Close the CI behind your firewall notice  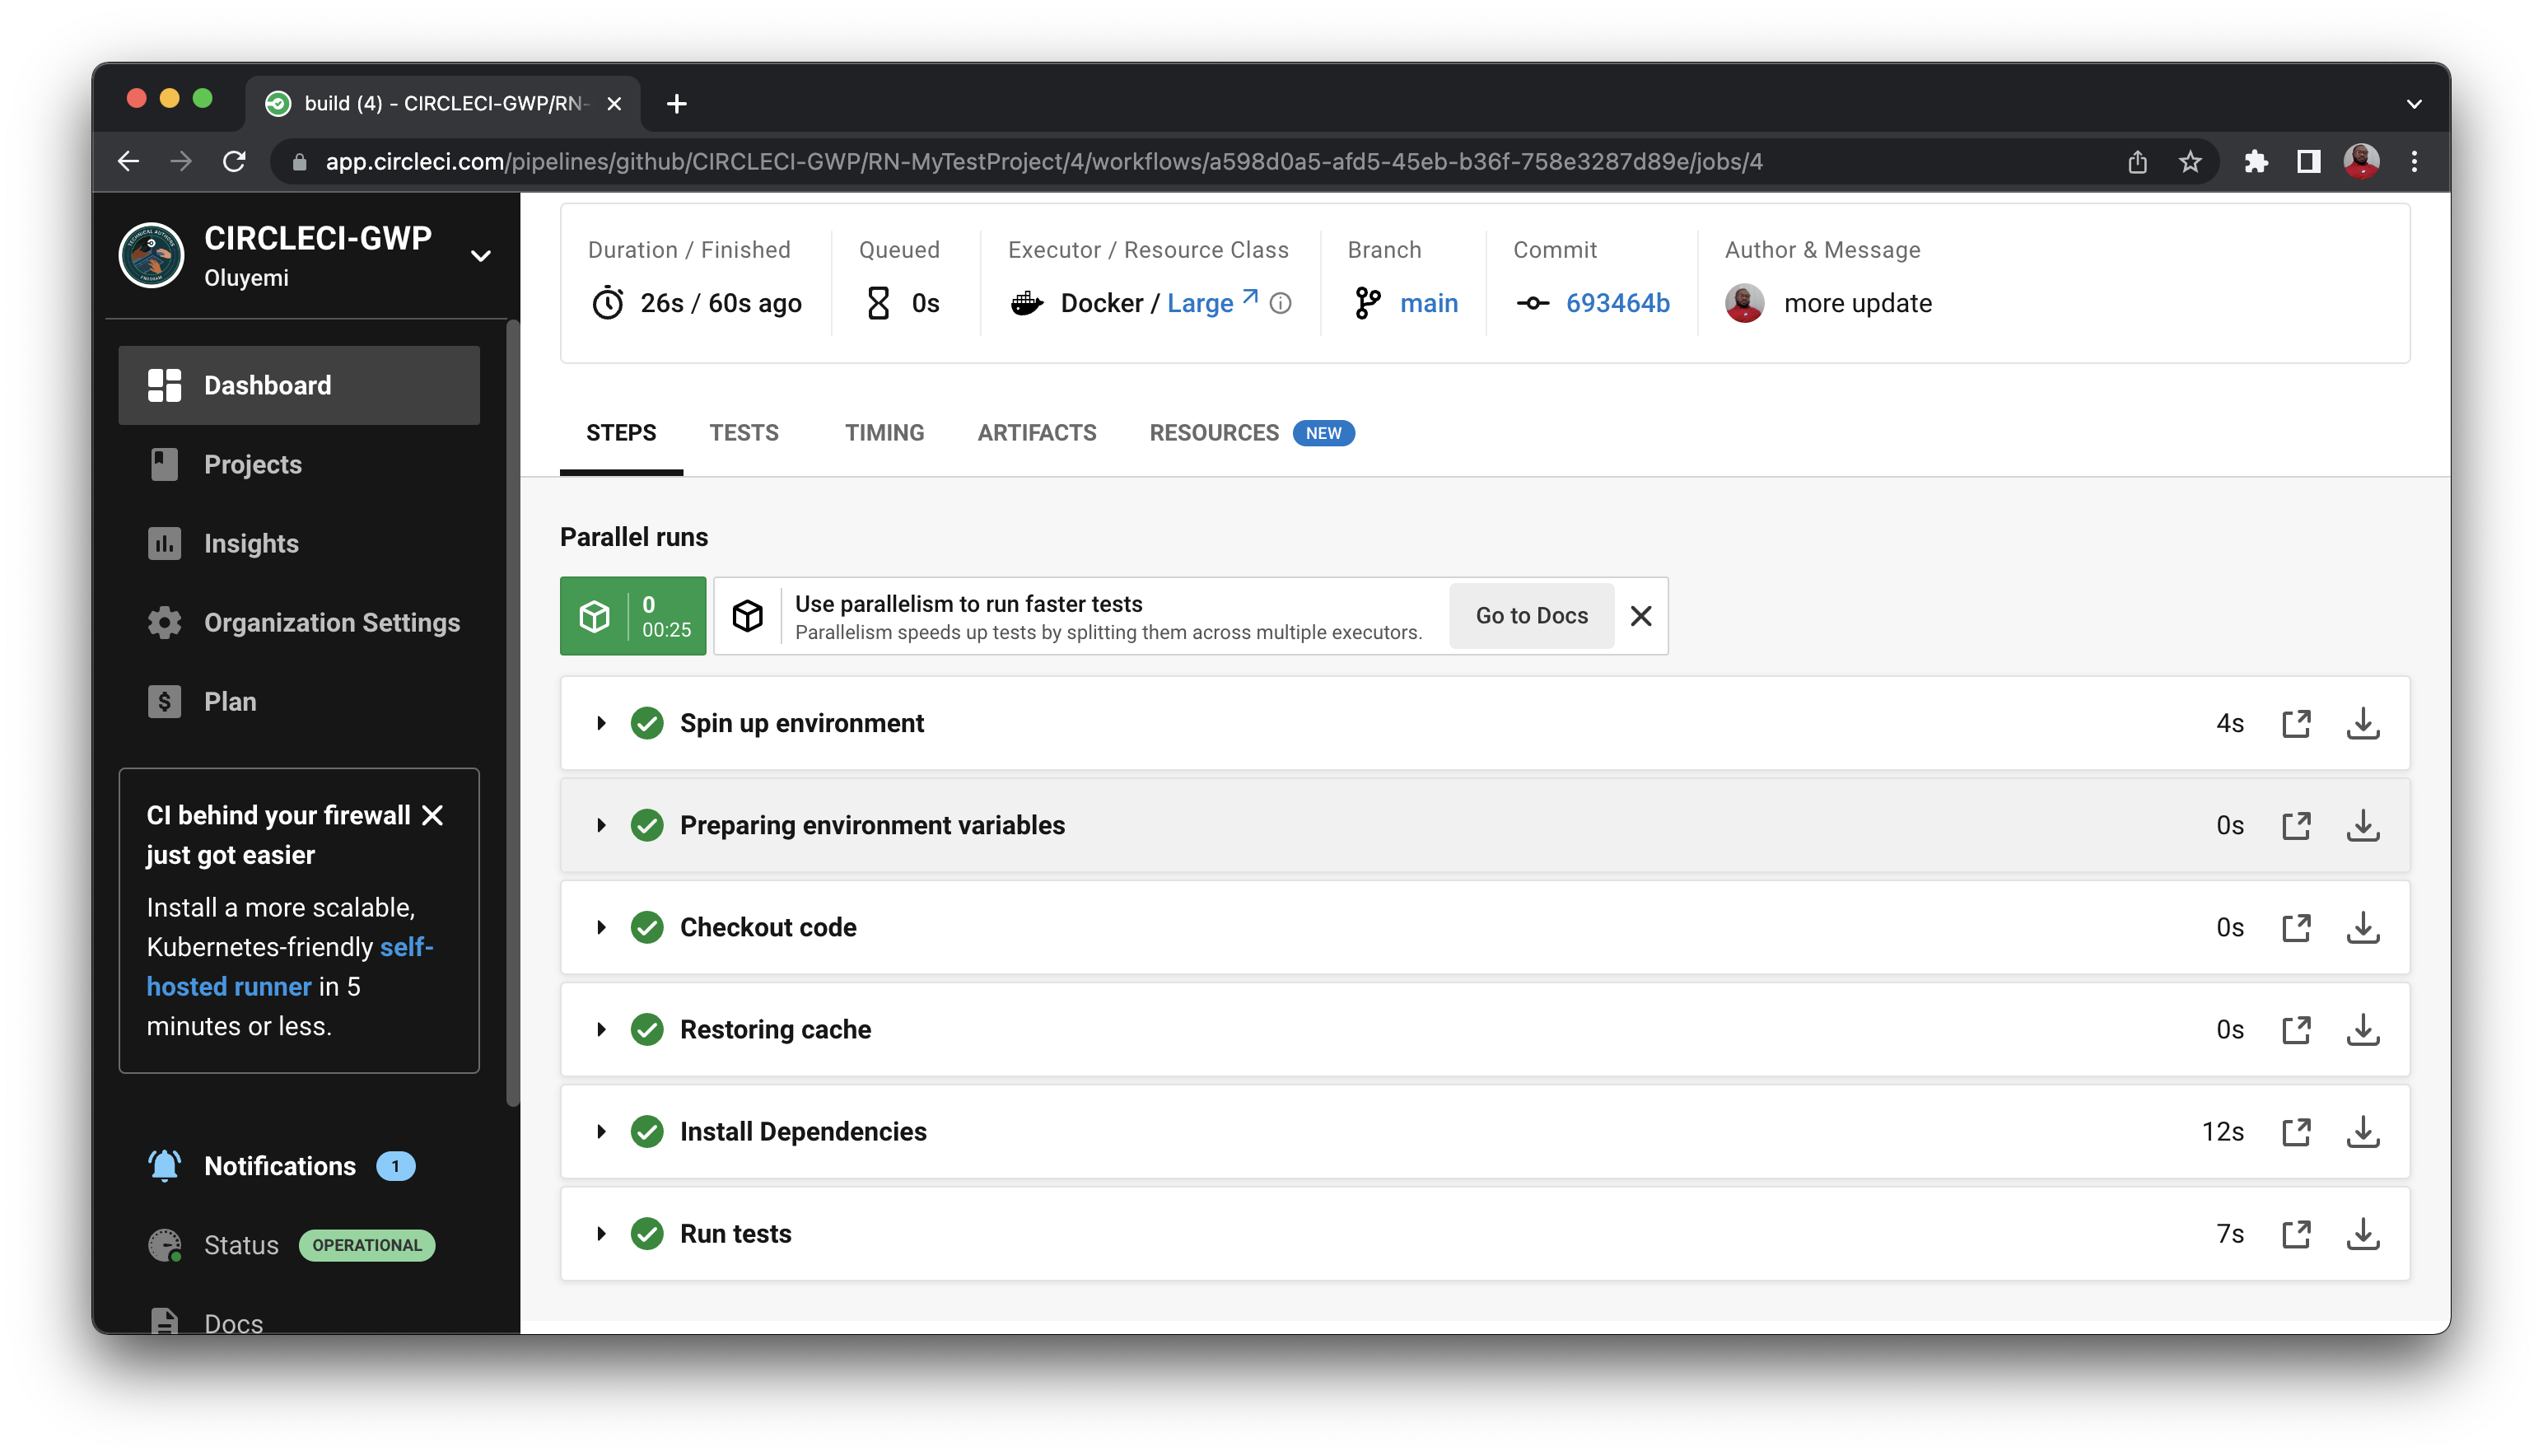(432, 815)
